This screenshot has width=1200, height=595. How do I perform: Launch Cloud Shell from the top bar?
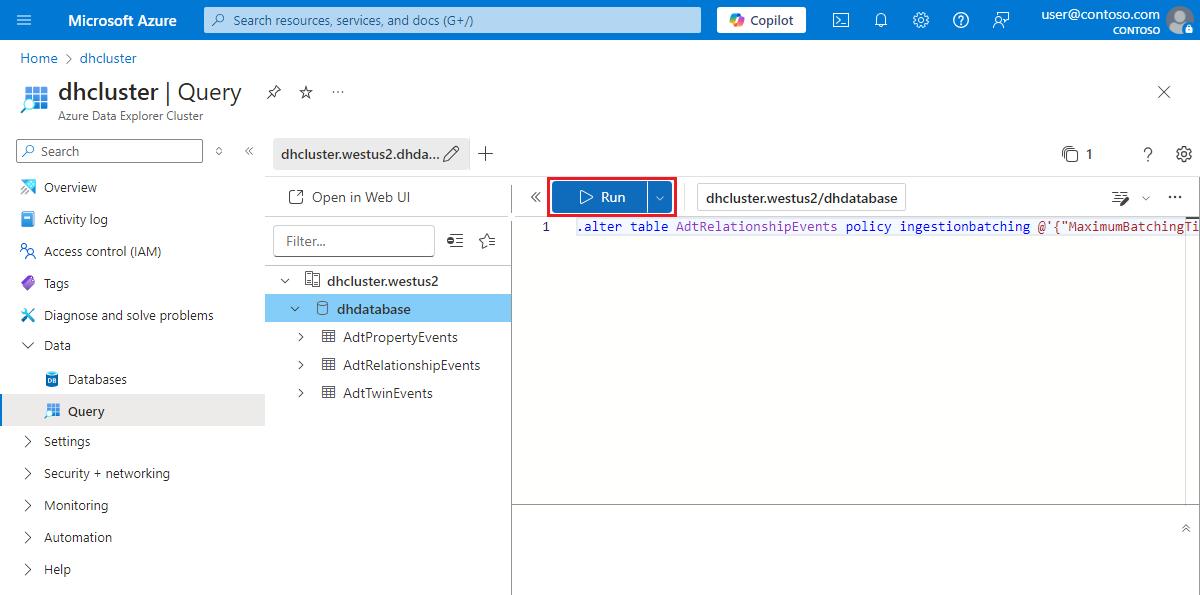(841, 20)
